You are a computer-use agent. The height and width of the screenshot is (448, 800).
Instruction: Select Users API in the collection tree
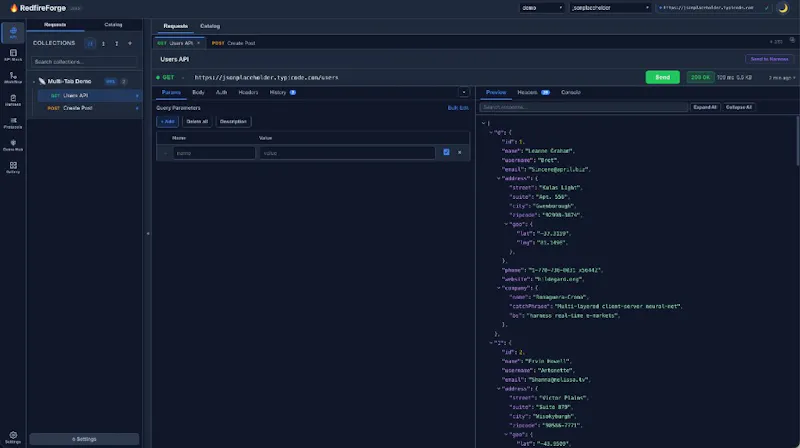pyautogui.click(x=89, y=95)
